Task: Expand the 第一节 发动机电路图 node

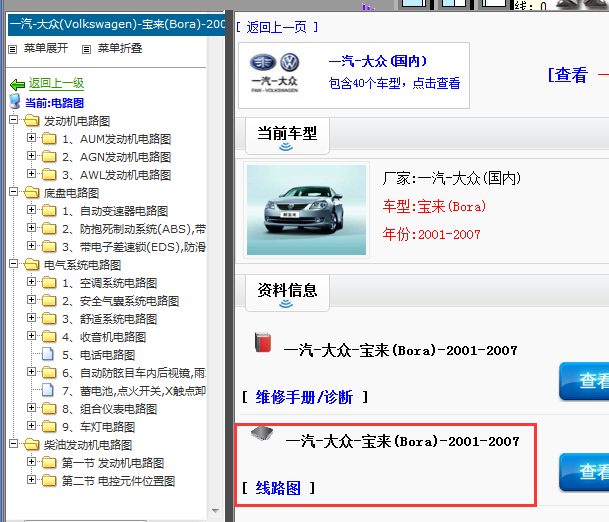Action: point(31,461)
